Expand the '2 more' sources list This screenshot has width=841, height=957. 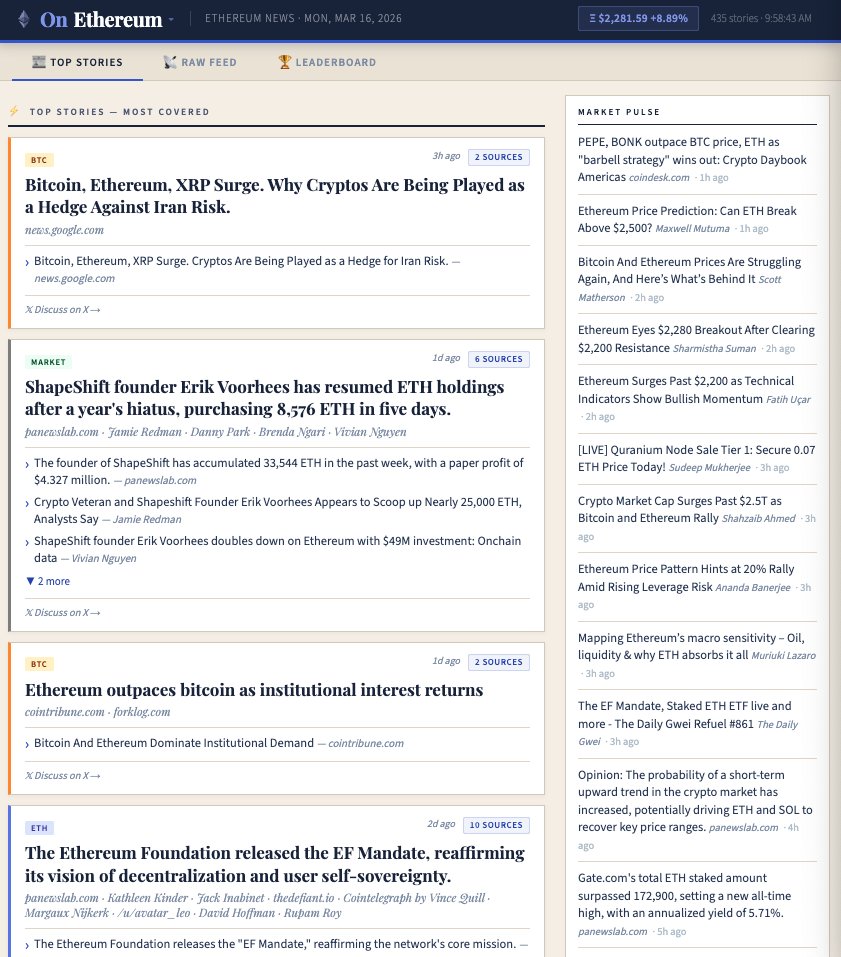[x=48, y=581]
